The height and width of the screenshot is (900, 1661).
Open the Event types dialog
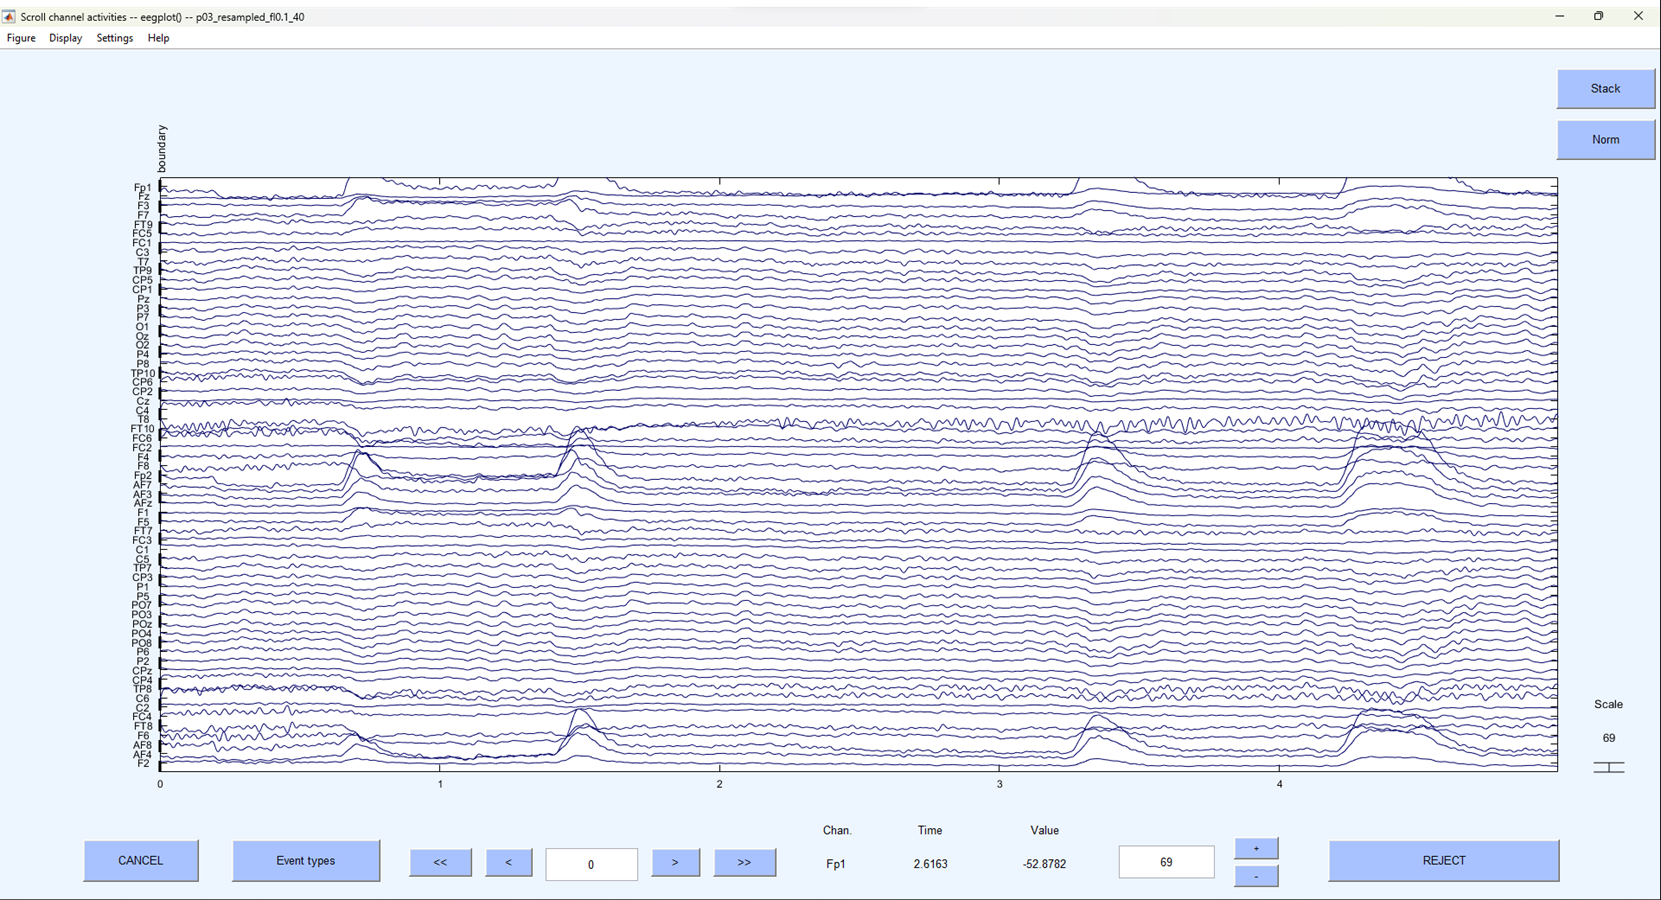pyautogui.click(x=306, y=860)
